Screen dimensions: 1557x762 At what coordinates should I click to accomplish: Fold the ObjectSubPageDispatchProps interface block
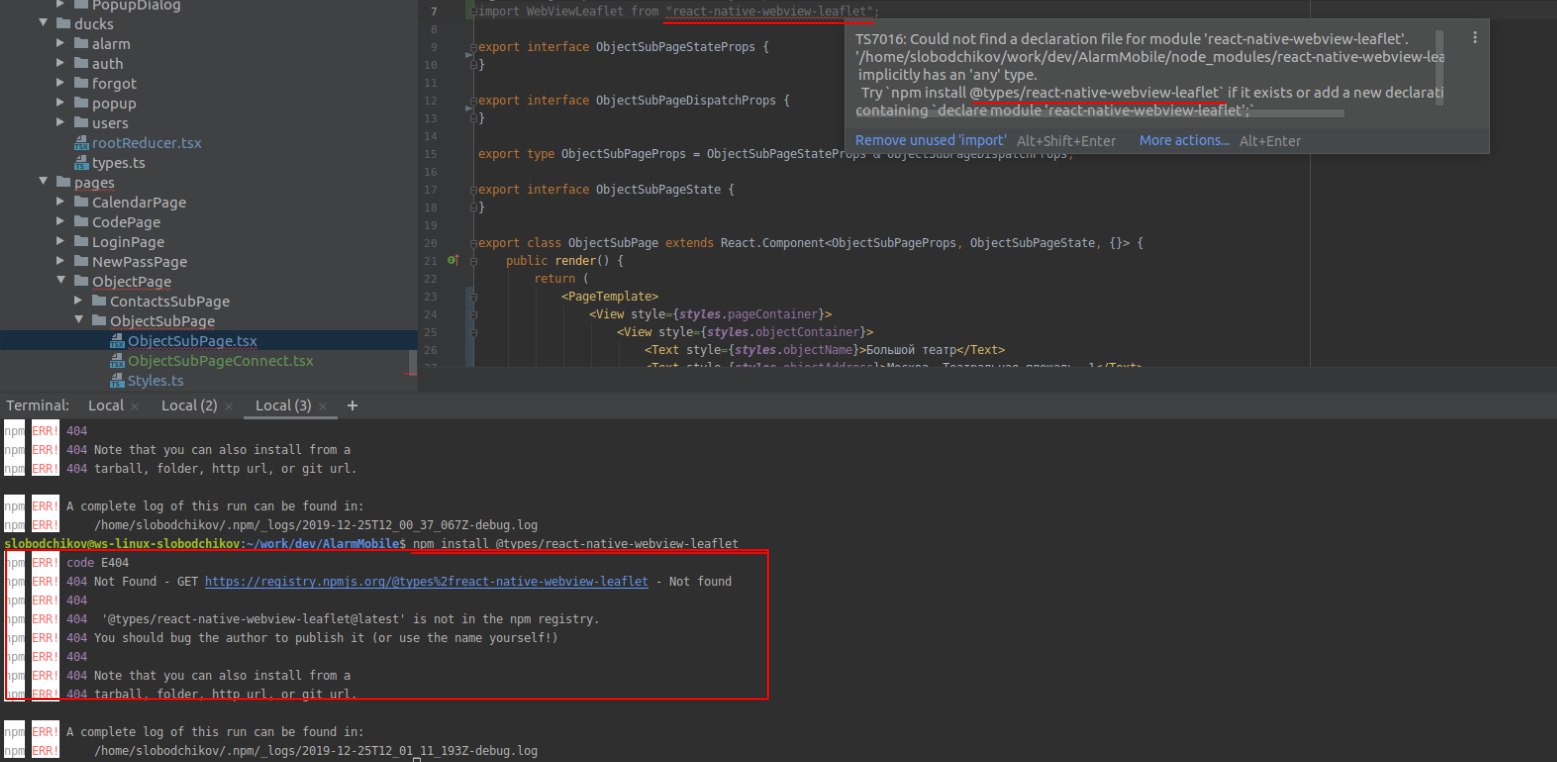pyautogui.click(x=473, y=101)
